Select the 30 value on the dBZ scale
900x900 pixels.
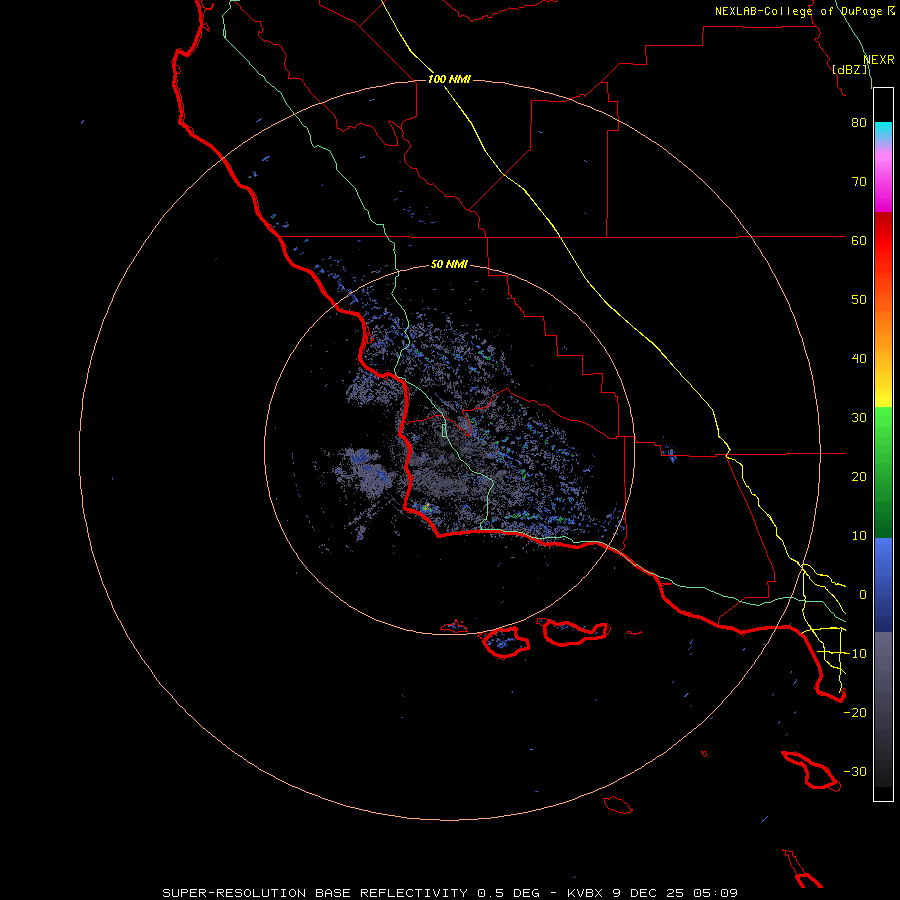coord(859,417)
